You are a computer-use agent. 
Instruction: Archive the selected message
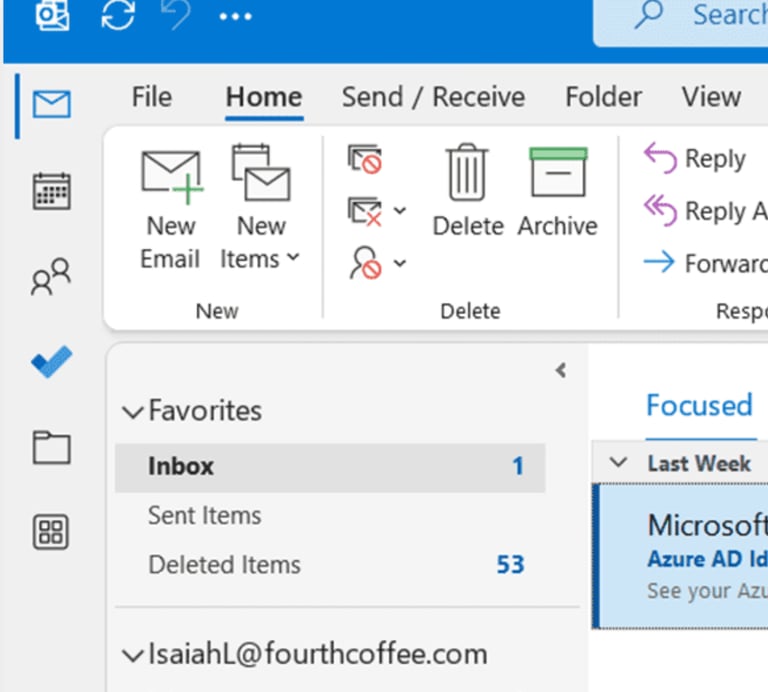[558, 192]
